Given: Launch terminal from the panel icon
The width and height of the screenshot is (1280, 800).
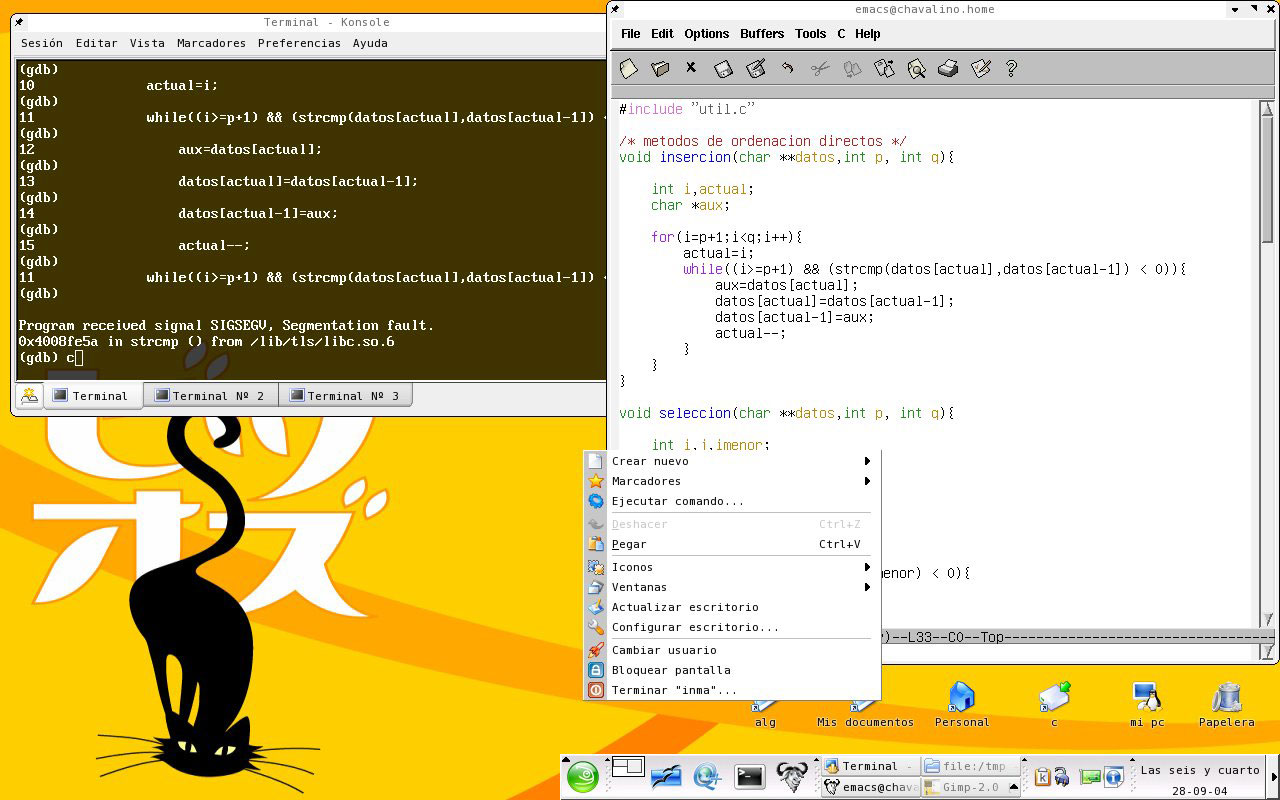Looking at the screenshot, I should [x=749, y=777].
